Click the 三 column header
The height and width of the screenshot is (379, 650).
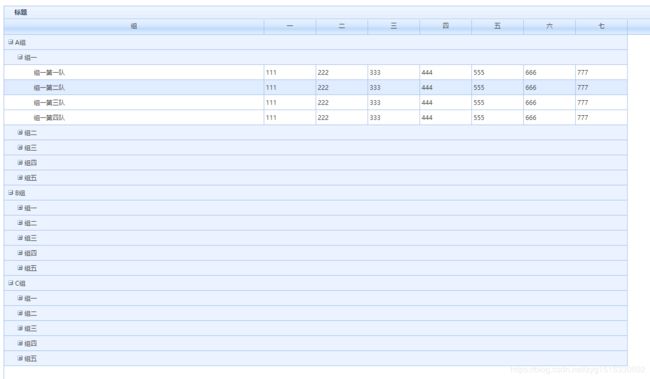pos(393,26)
